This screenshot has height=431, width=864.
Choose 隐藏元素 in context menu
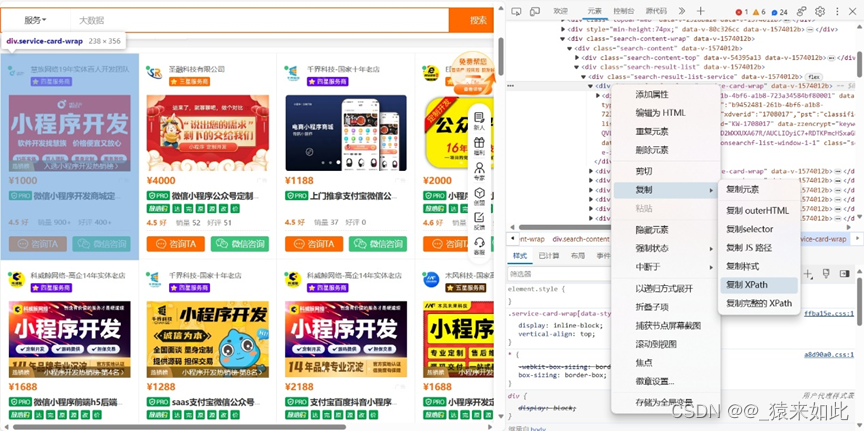pyautogui.click(x=666, y=230)
